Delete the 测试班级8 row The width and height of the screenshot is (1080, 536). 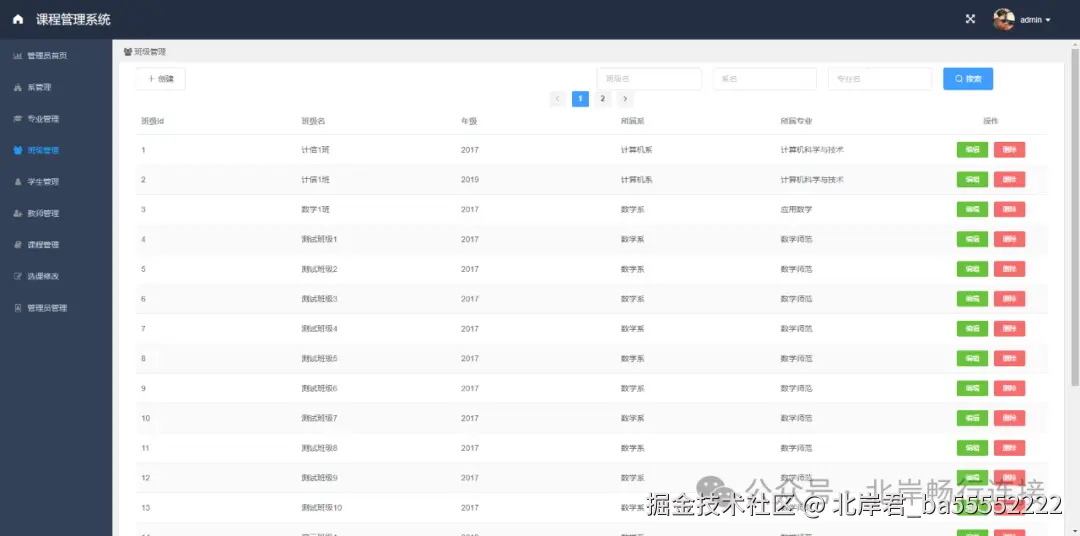[1009, 448]
